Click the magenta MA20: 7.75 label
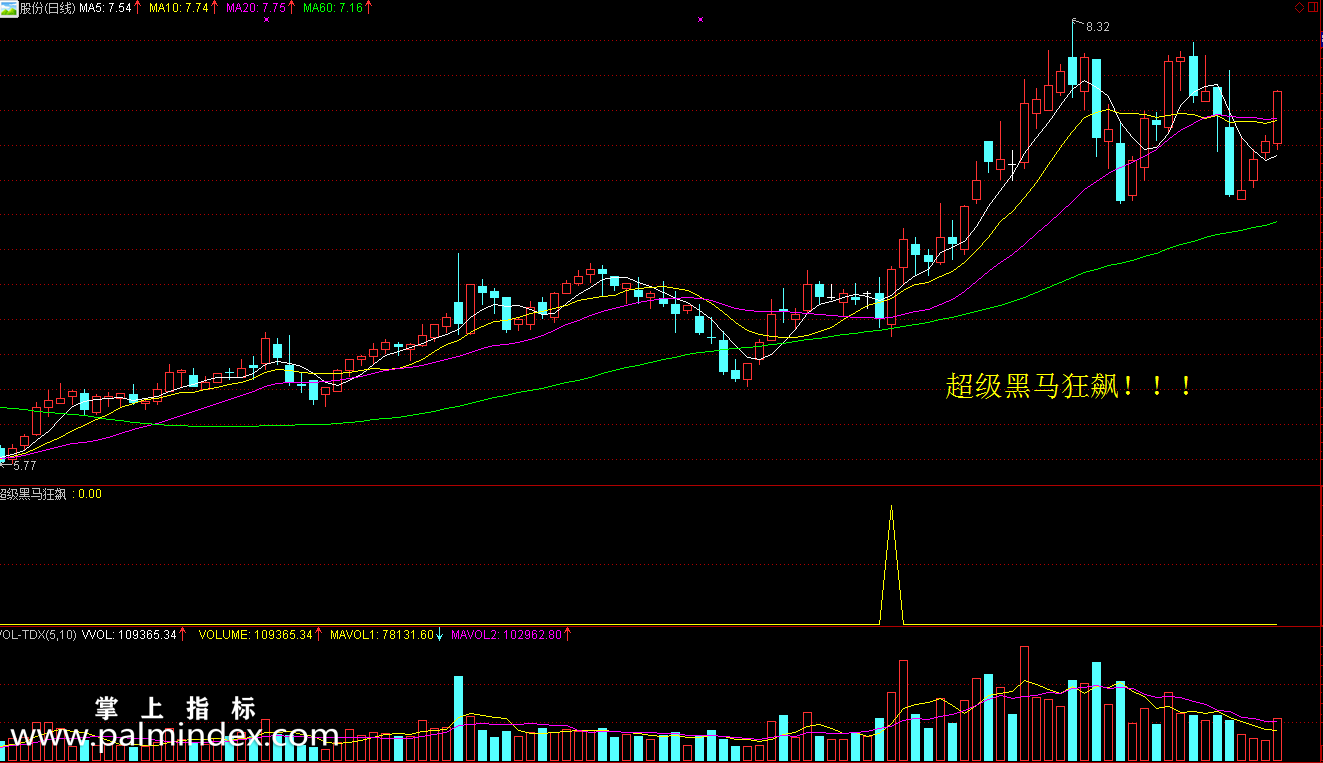Image resolution: width=1323 pixels, height=763 pixels. click(256, 8)
